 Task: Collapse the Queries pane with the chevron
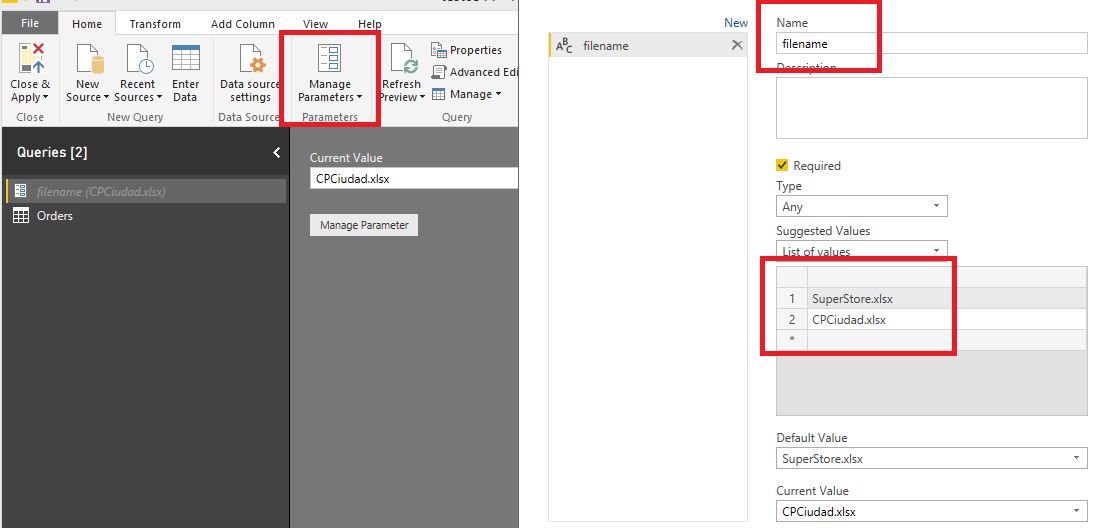(276, 152)
